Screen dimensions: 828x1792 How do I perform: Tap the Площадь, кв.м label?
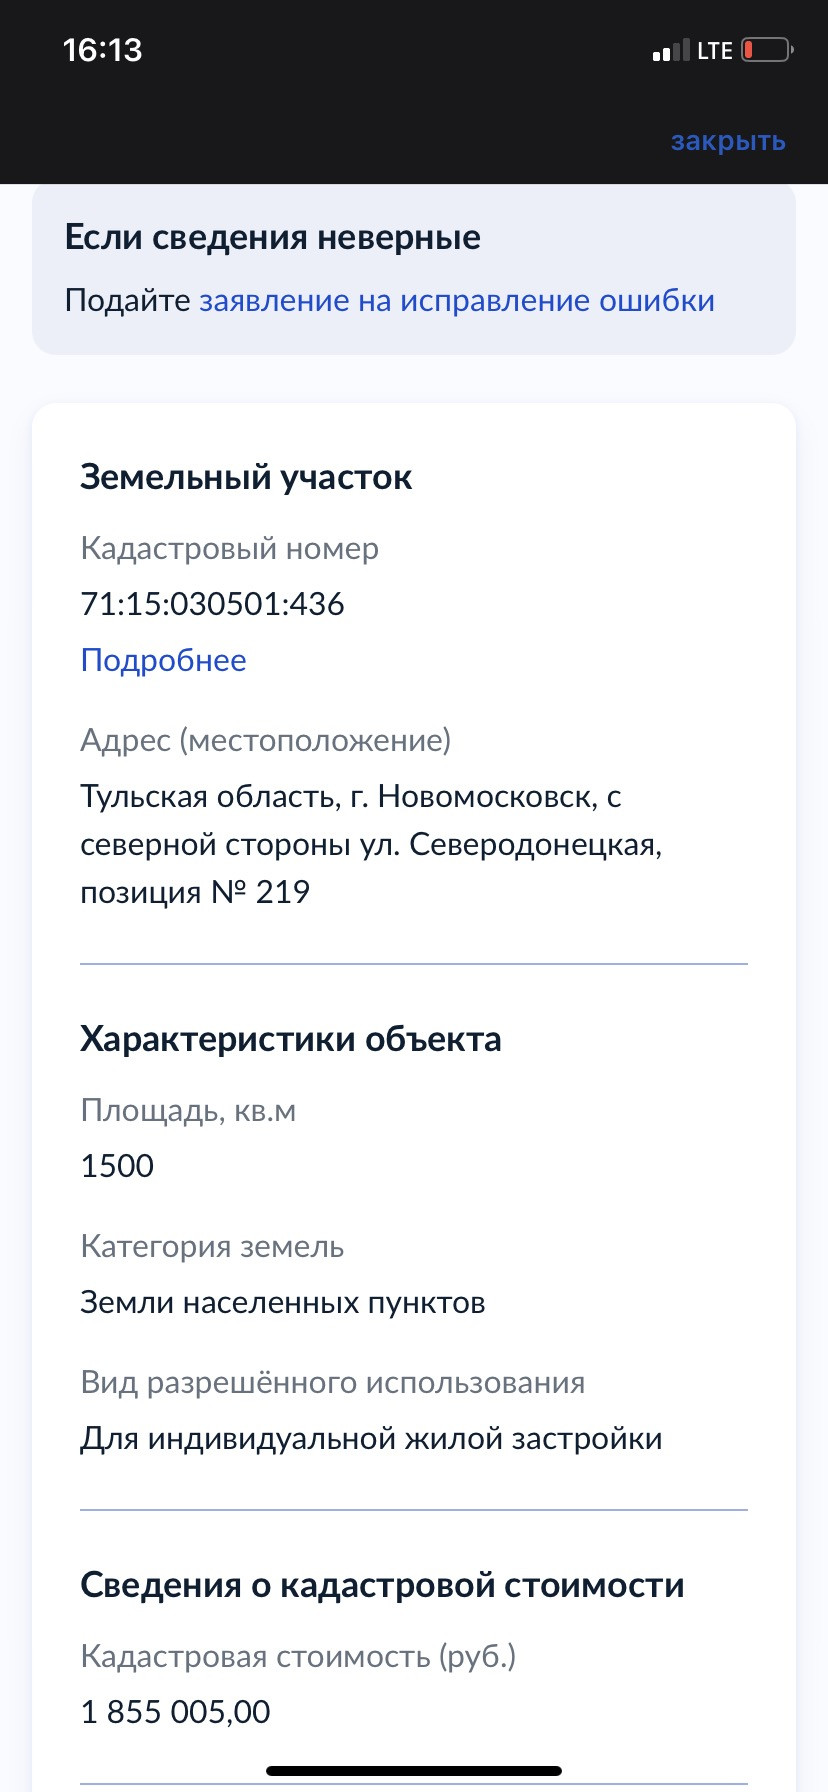[x=188, y=1111]
